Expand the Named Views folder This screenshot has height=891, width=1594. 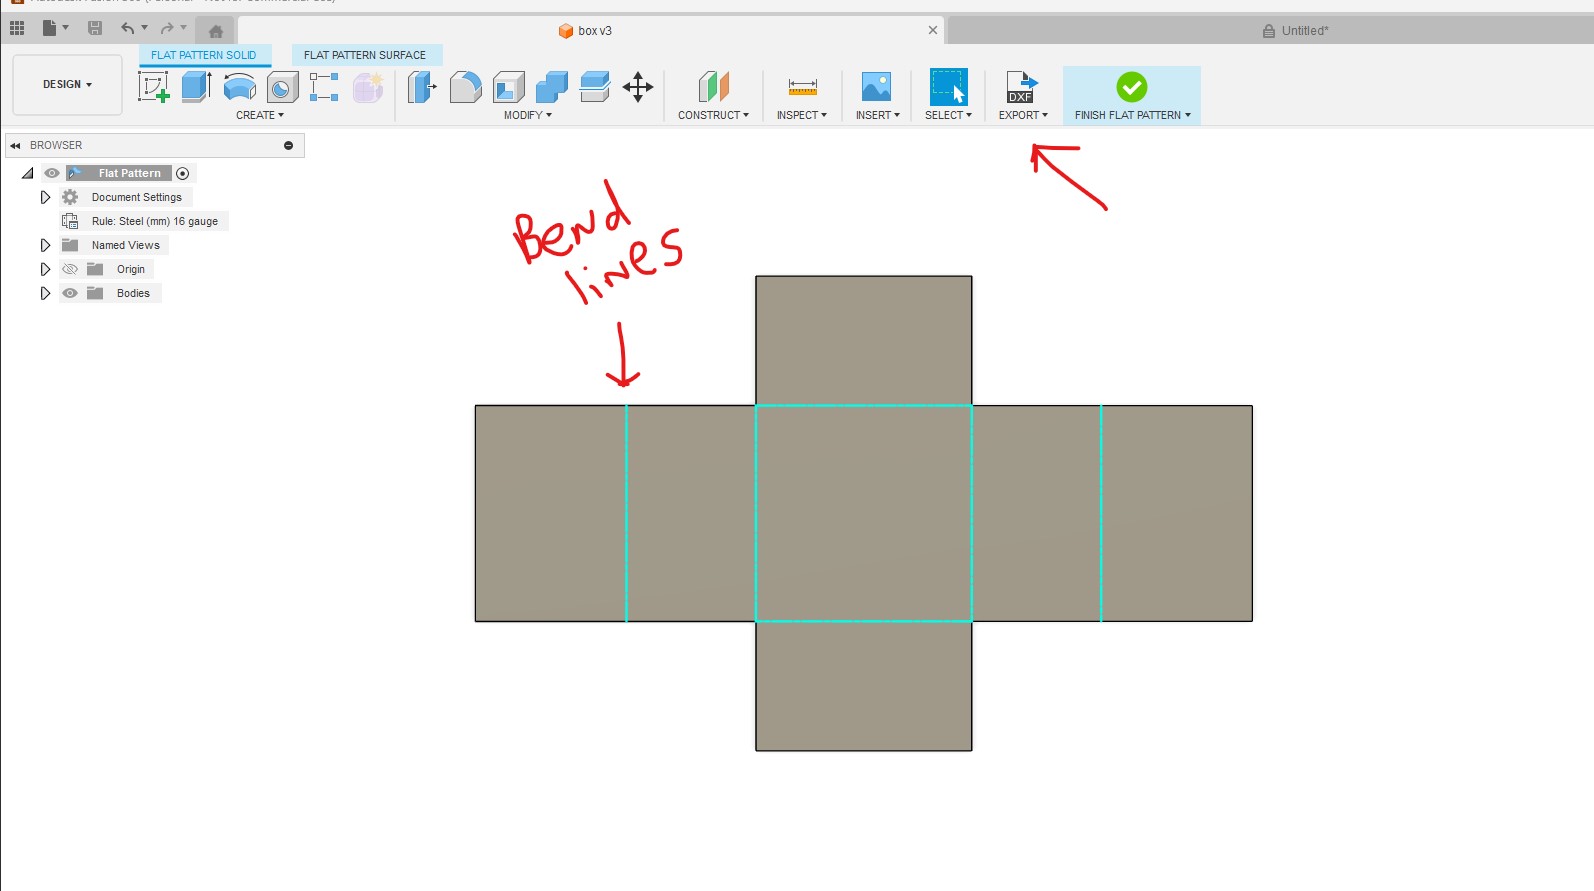(45, 245)
